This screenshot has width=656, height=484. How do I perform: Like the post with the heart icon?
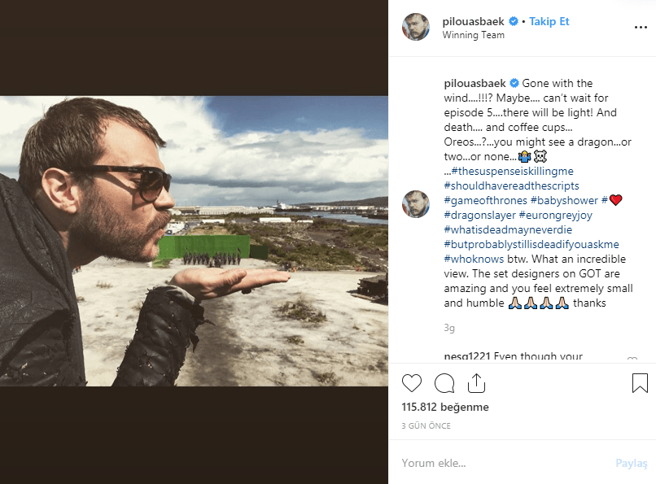click(x=411, y=383)
